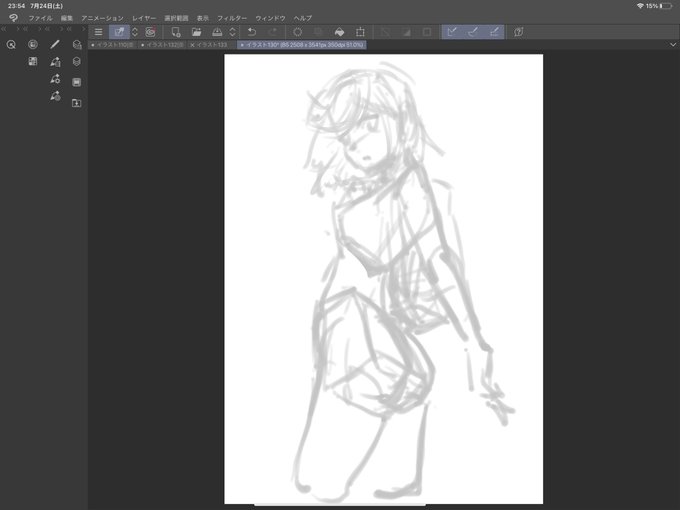Click the Undo arrow
Screen dimensions: 680x510
coord(252,32)
